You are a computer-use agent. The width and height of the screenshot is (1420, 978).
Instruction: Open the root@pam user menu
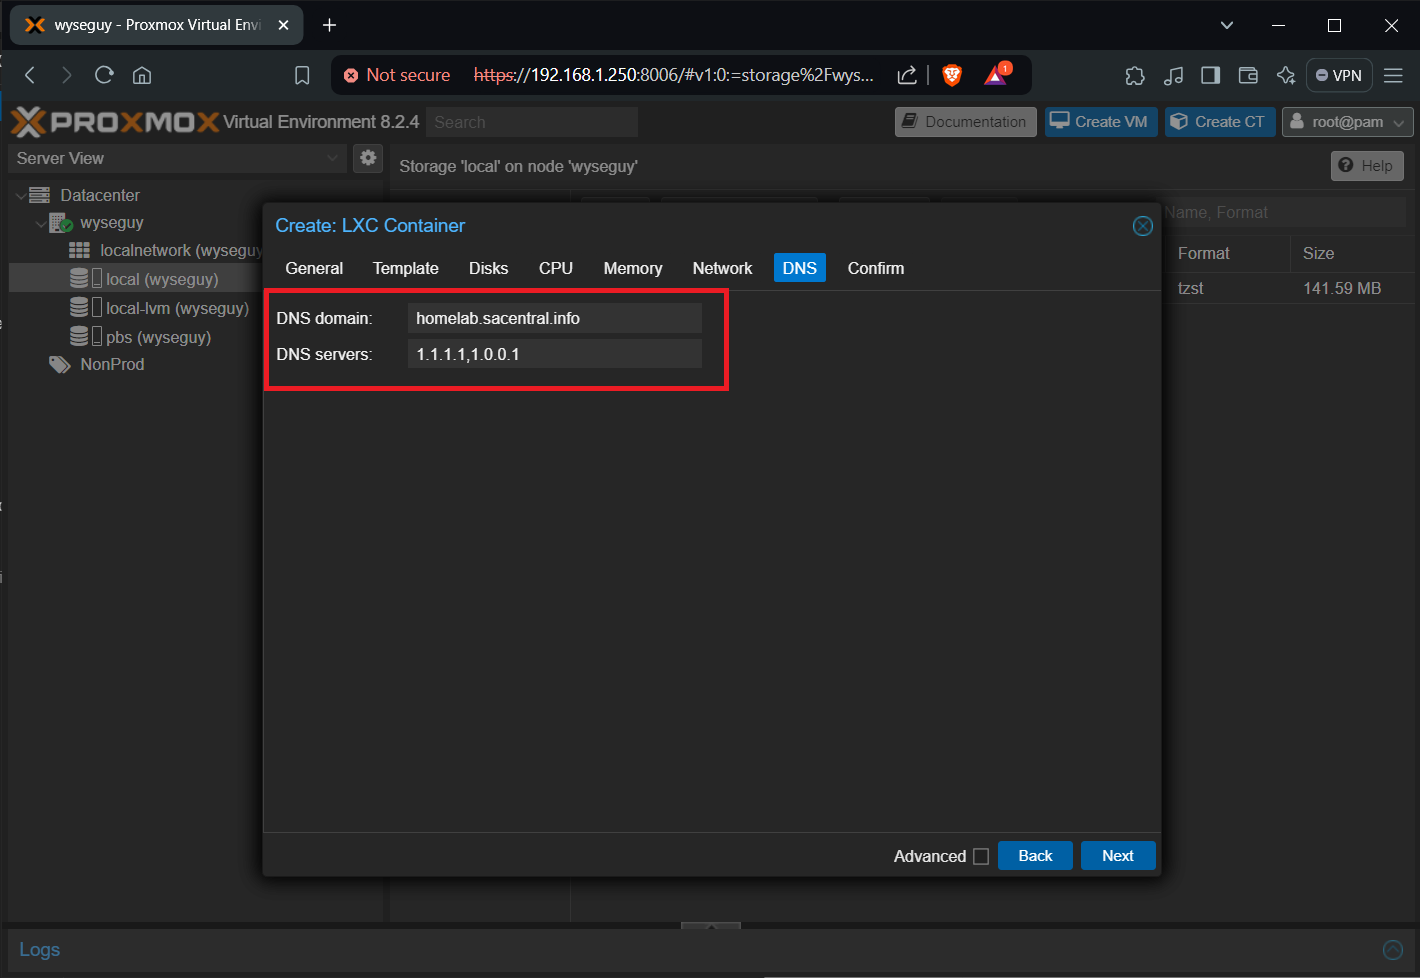pos(1347,122)
